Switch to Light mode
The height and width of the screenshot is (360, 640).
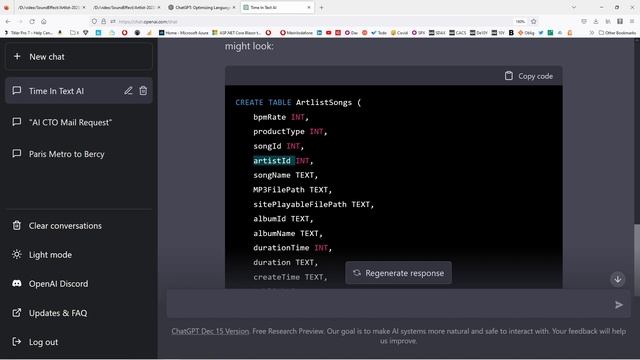(79, 255)
